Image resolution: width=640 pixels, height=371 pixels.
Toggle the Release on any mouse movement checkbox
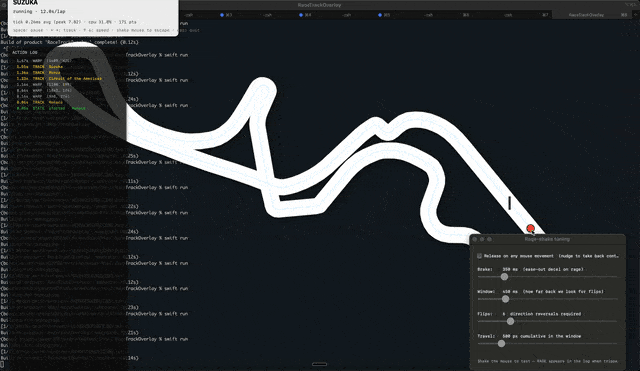[479, 256]
